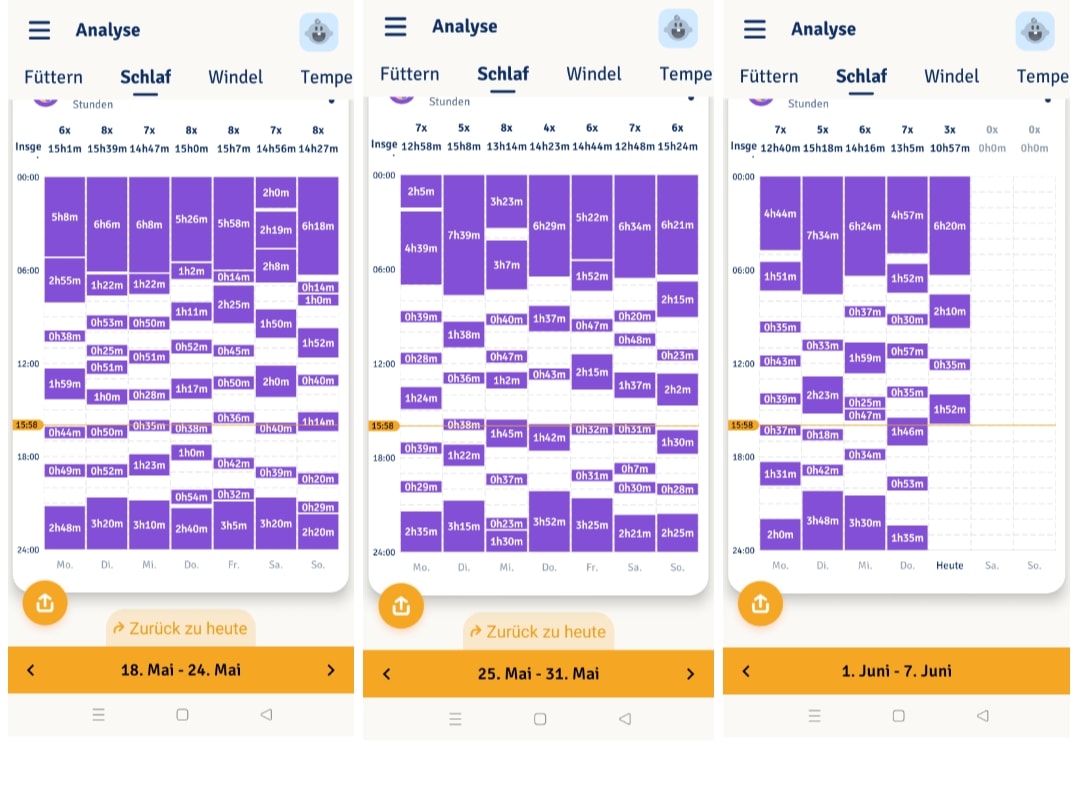The width and height of the screenshot is (1078, 788).
Task: Open hamburger menu on the 18.–24. Mai screen
Action: click(x=39, y=30)
